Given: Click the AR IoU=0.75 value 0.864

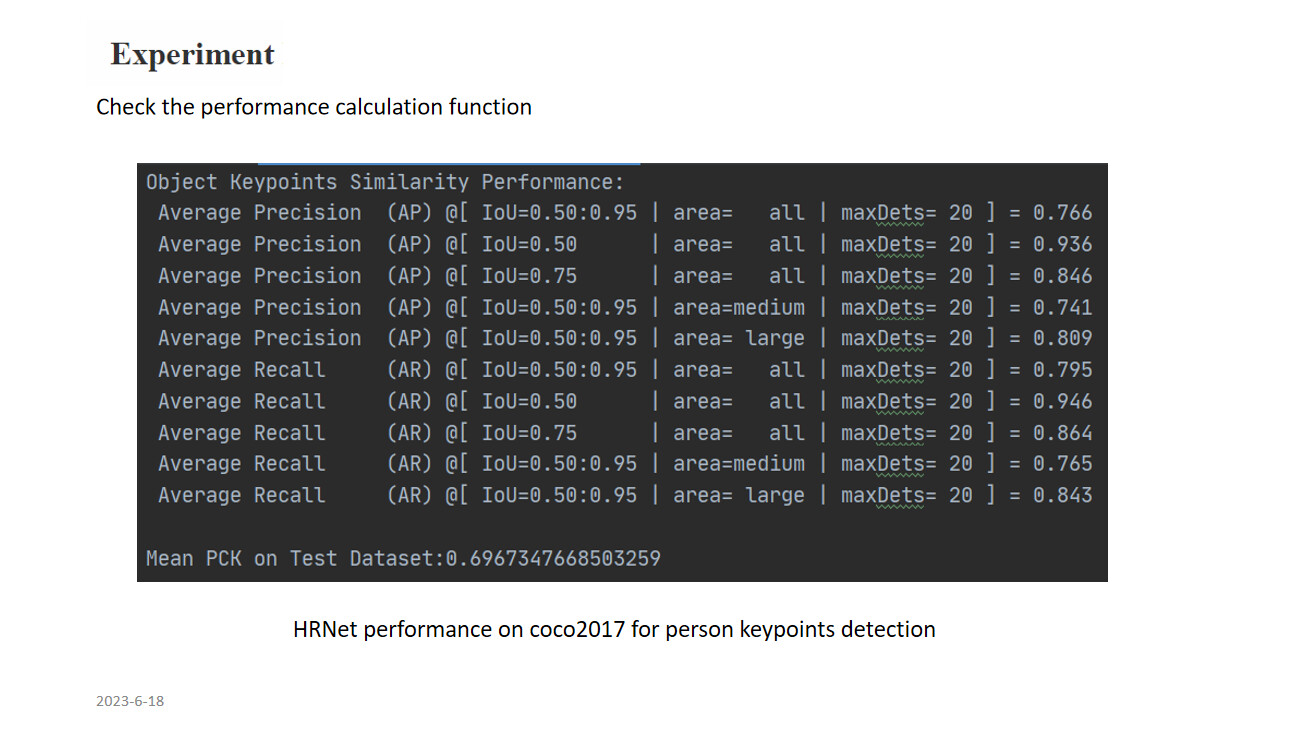Looking at the screenshot, I should coord(1063,433).
